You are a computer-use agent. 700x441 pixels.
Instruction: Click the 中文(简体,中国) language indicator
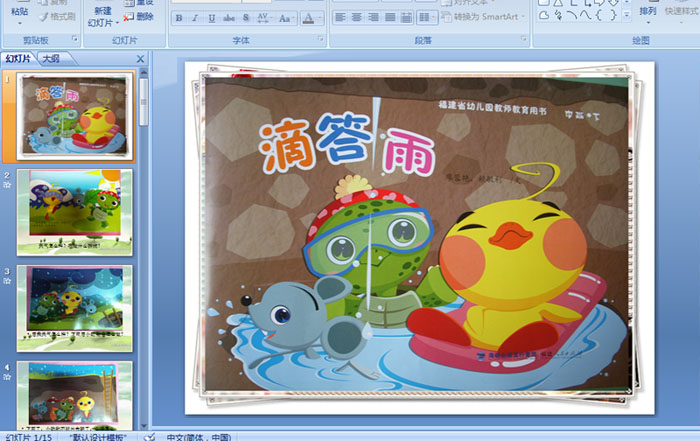tap(199, 437)
